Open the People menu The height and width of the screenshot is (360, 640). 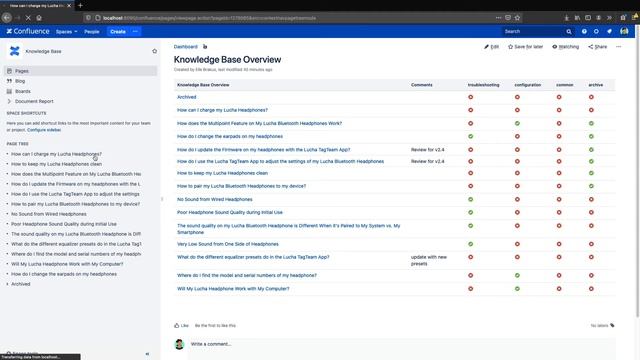click(92, 31)
